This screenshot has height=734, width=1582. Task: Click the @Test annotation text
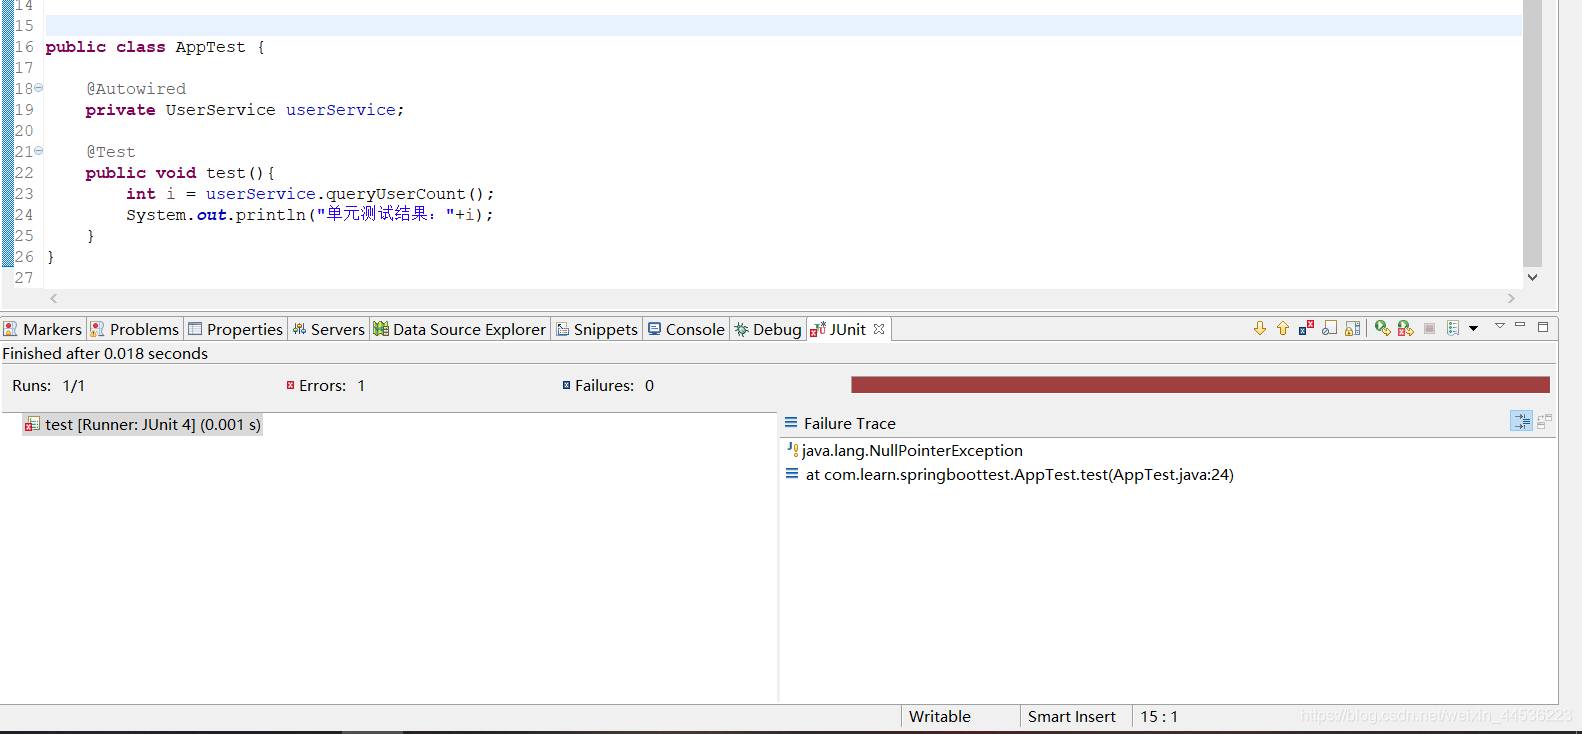pyautogui.click(x=110, y=152)
